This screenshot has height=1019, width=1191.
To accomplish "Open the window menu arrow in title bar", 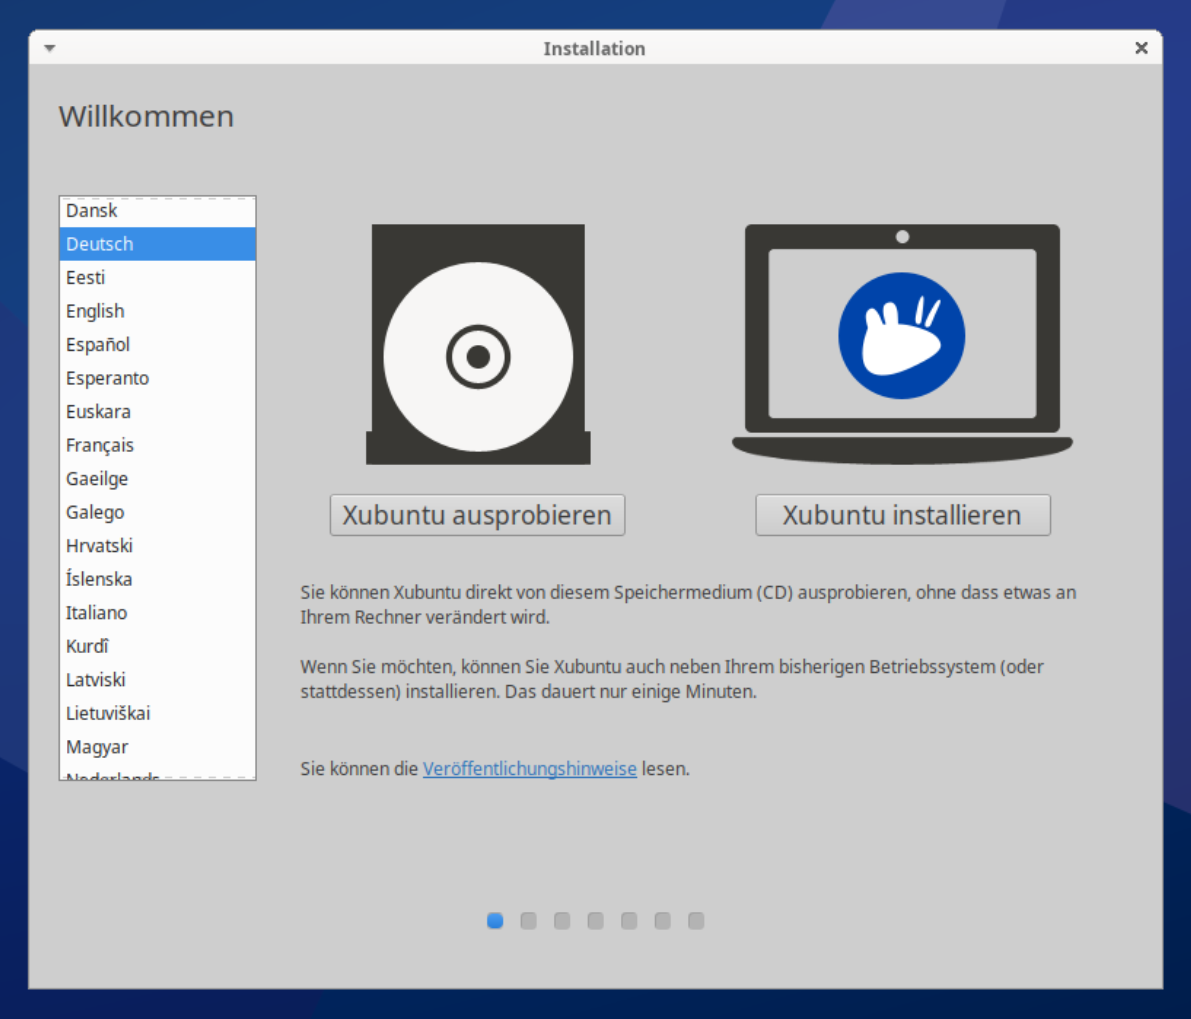I will pos(49,48).
